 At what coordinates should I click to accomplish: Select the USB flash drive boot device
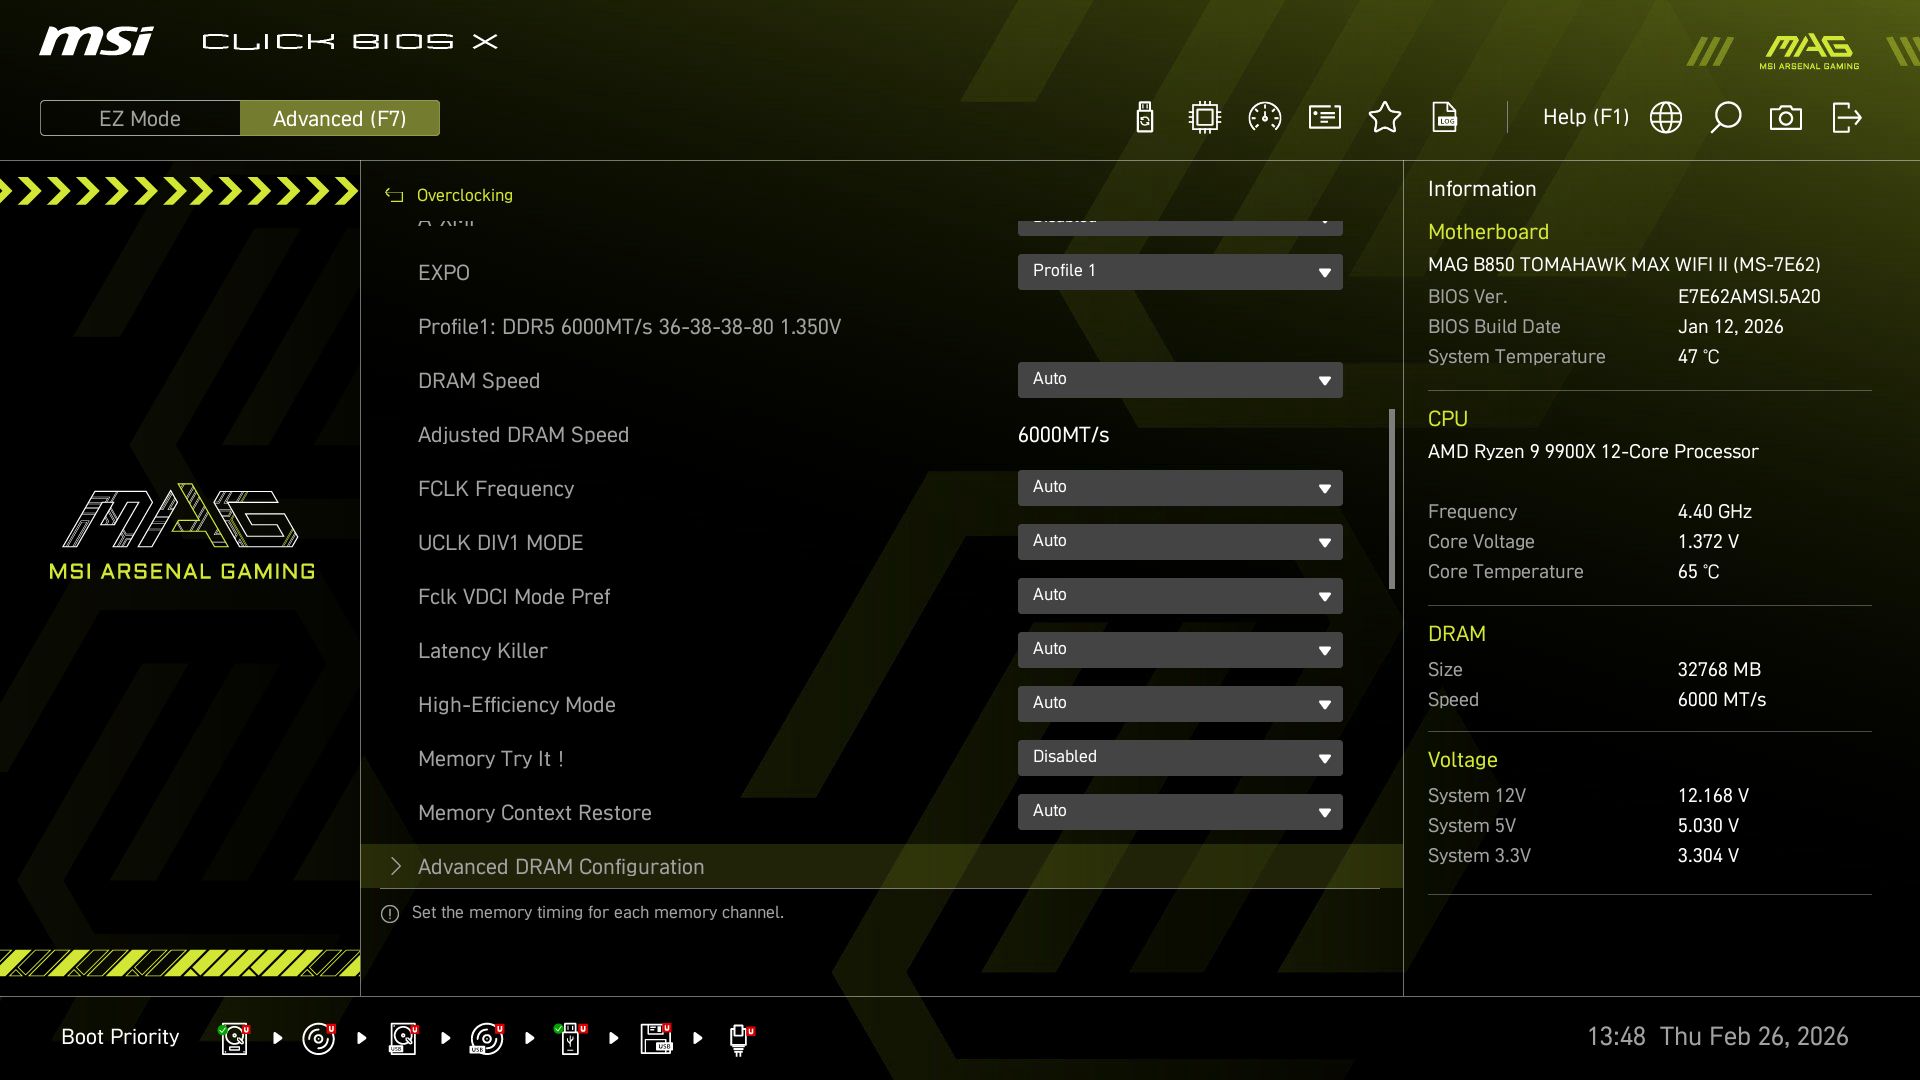pyautogui.click(x=571, y=1037)
